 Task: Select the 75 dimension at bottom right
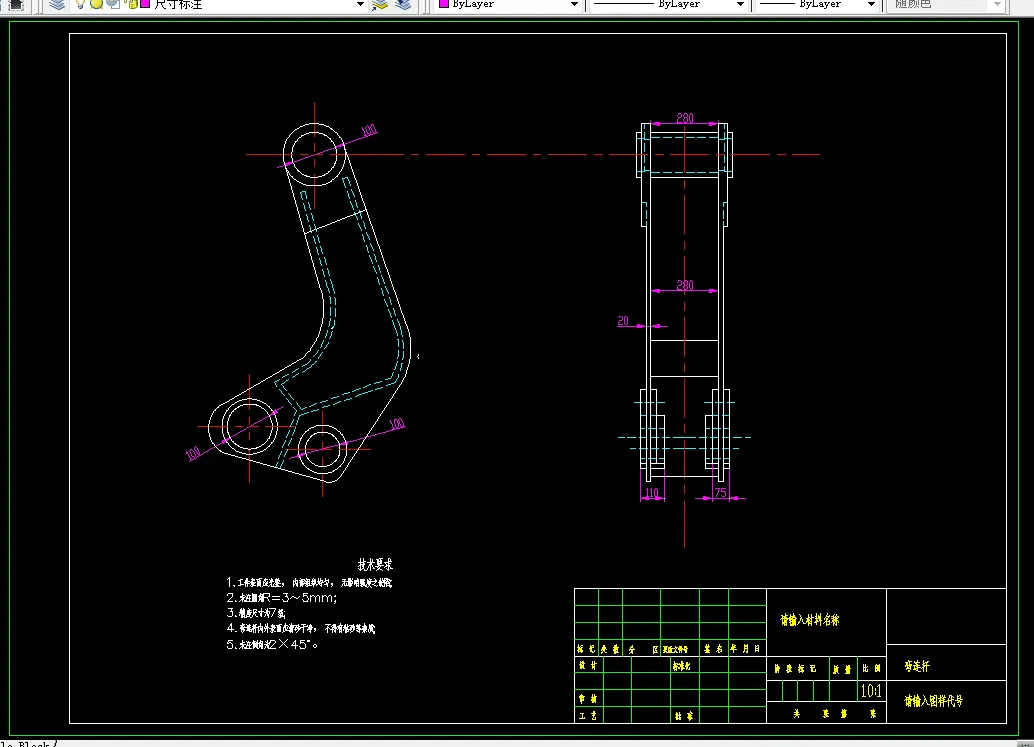[720, 493]
